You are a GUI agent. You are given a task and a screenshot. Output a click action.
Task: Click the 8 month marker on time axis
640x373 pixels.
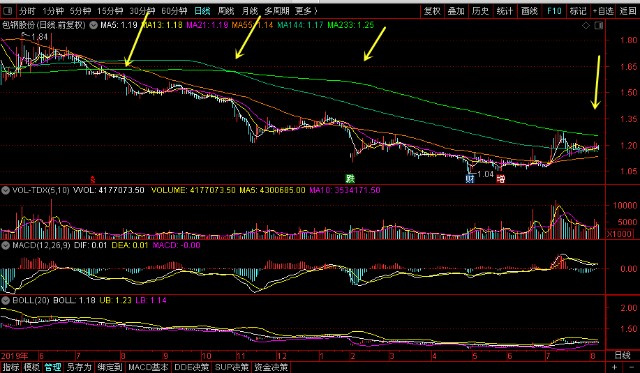[x=593, y=356]
